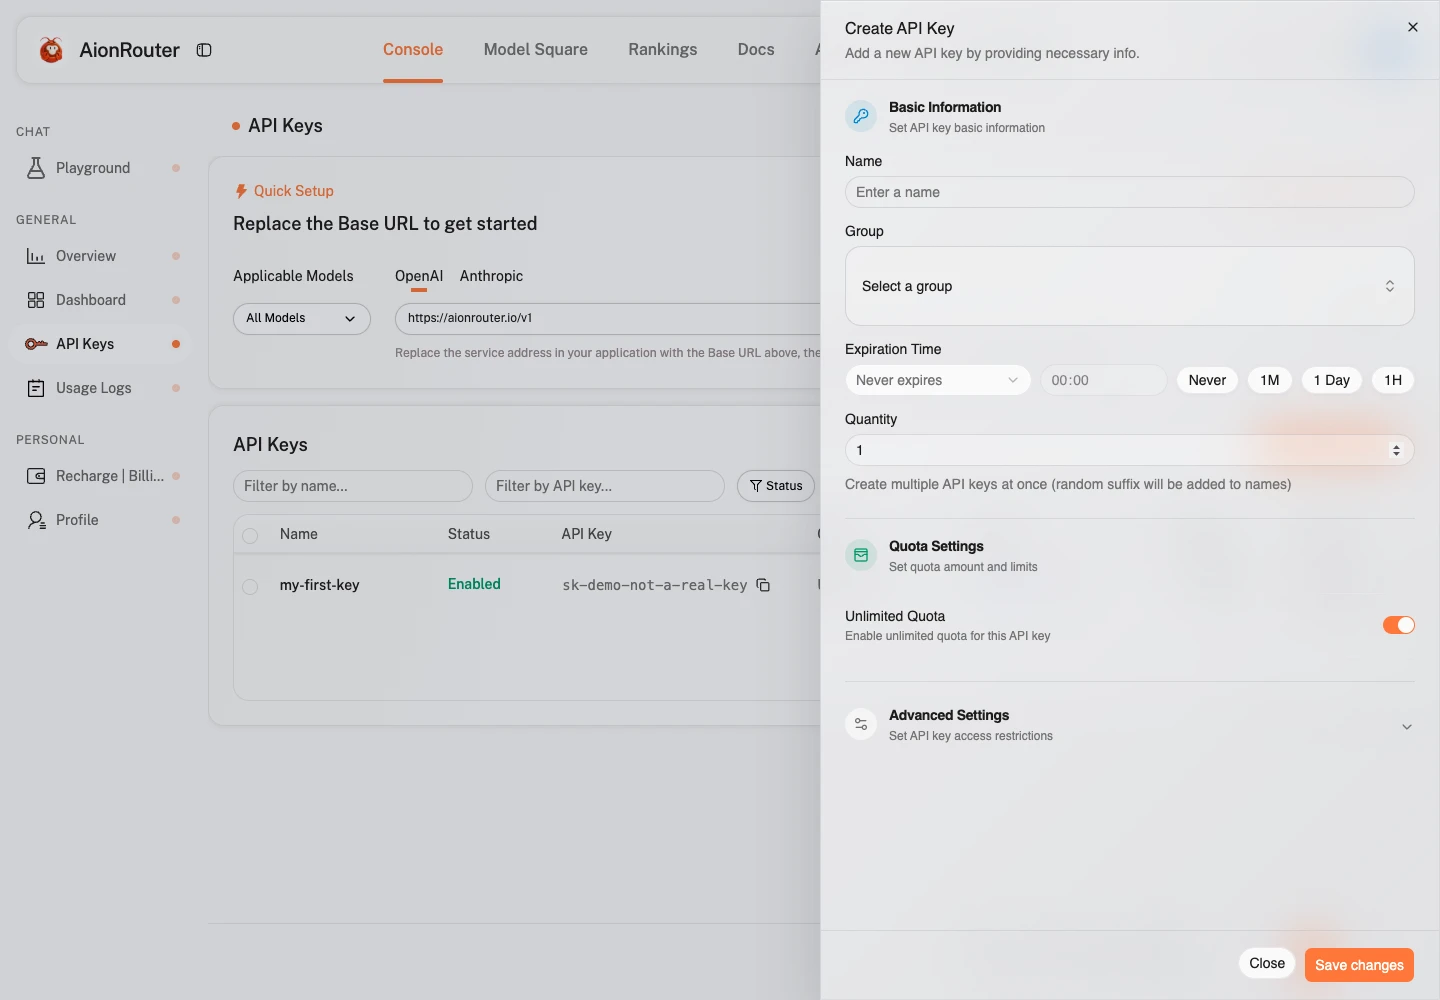Screen dimensions: 1440x1000
Task: Turn off the Unlimited Quota switch
Action: click(x=1398, y=625)
